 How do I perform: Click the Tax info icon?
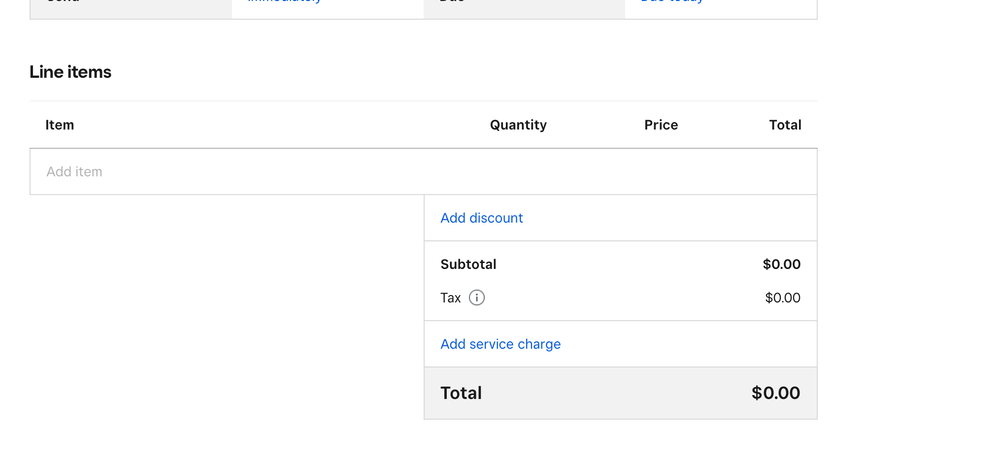pos(477,297)
